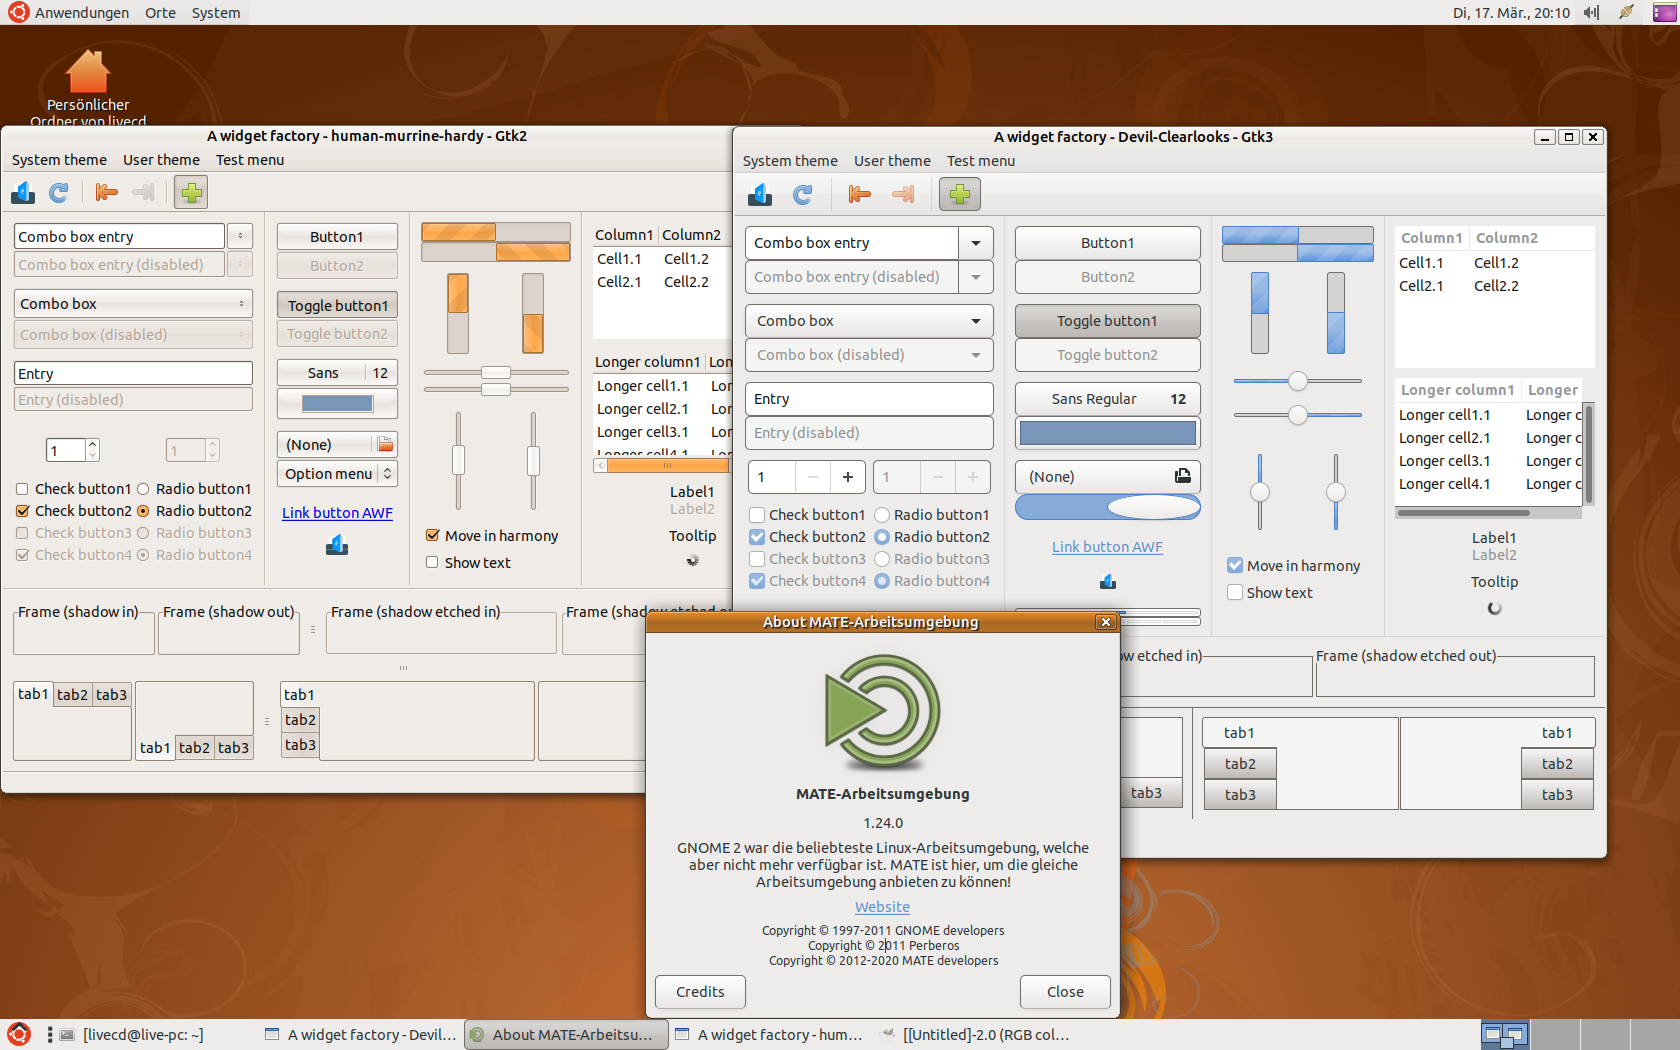The image size is (1680, 1050).
Task: Click the blue download icon in Gtk3 toolbar
Action: pyautogui.click(x=760, y=194)
